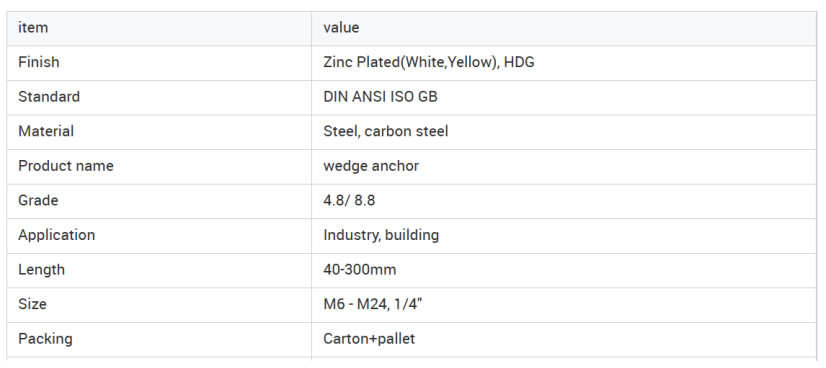Click the 'item' column header
Screen dimensions: 826x368
(33, 27)
